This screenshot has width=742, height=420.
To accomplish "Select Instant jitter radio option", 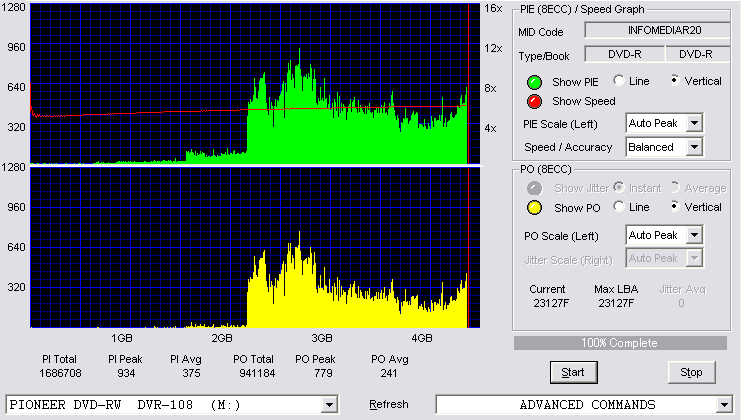I will click(x=618, y=187).
